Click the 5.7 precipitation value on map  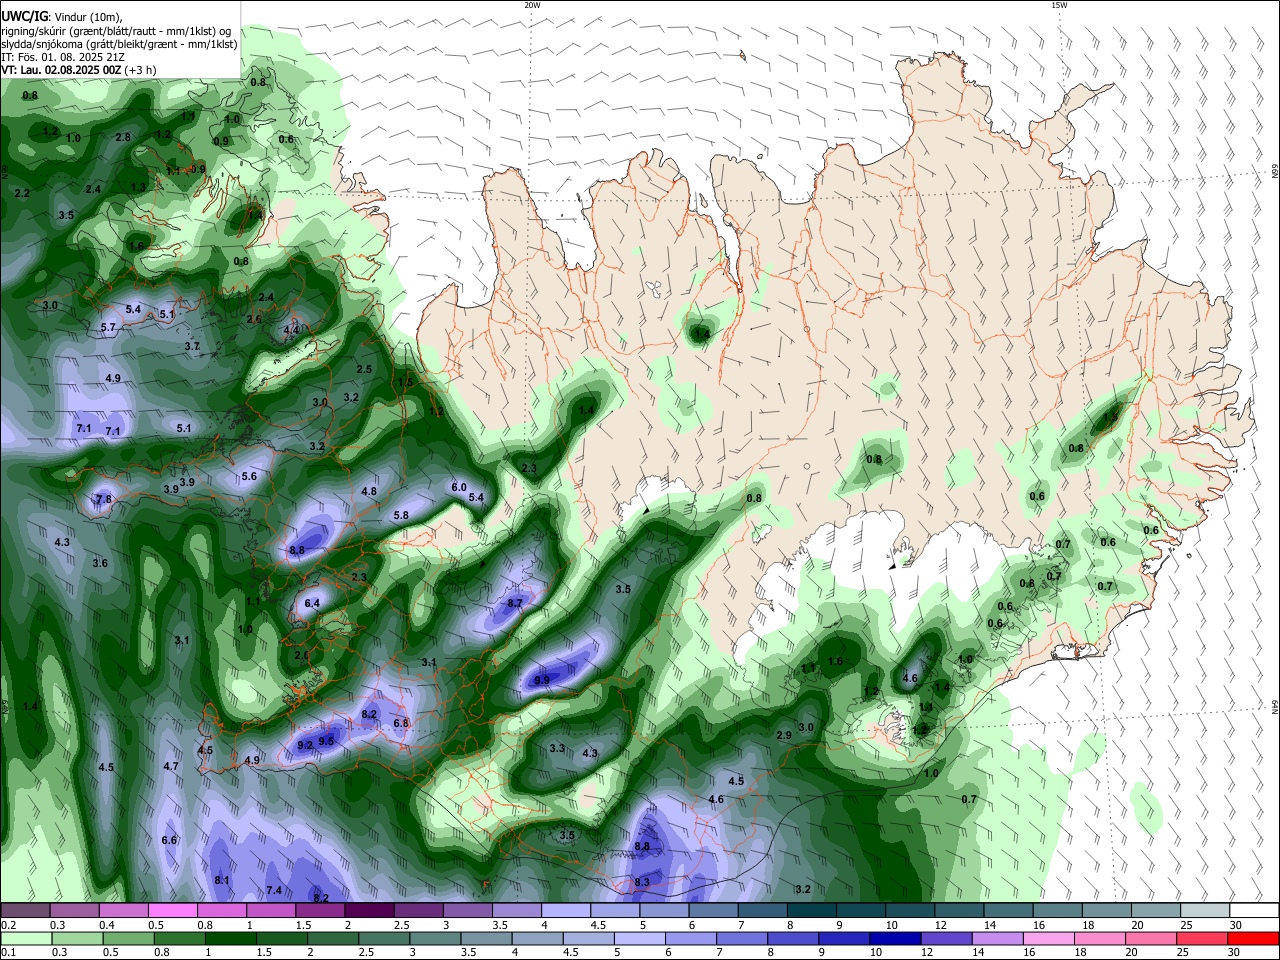108,327
